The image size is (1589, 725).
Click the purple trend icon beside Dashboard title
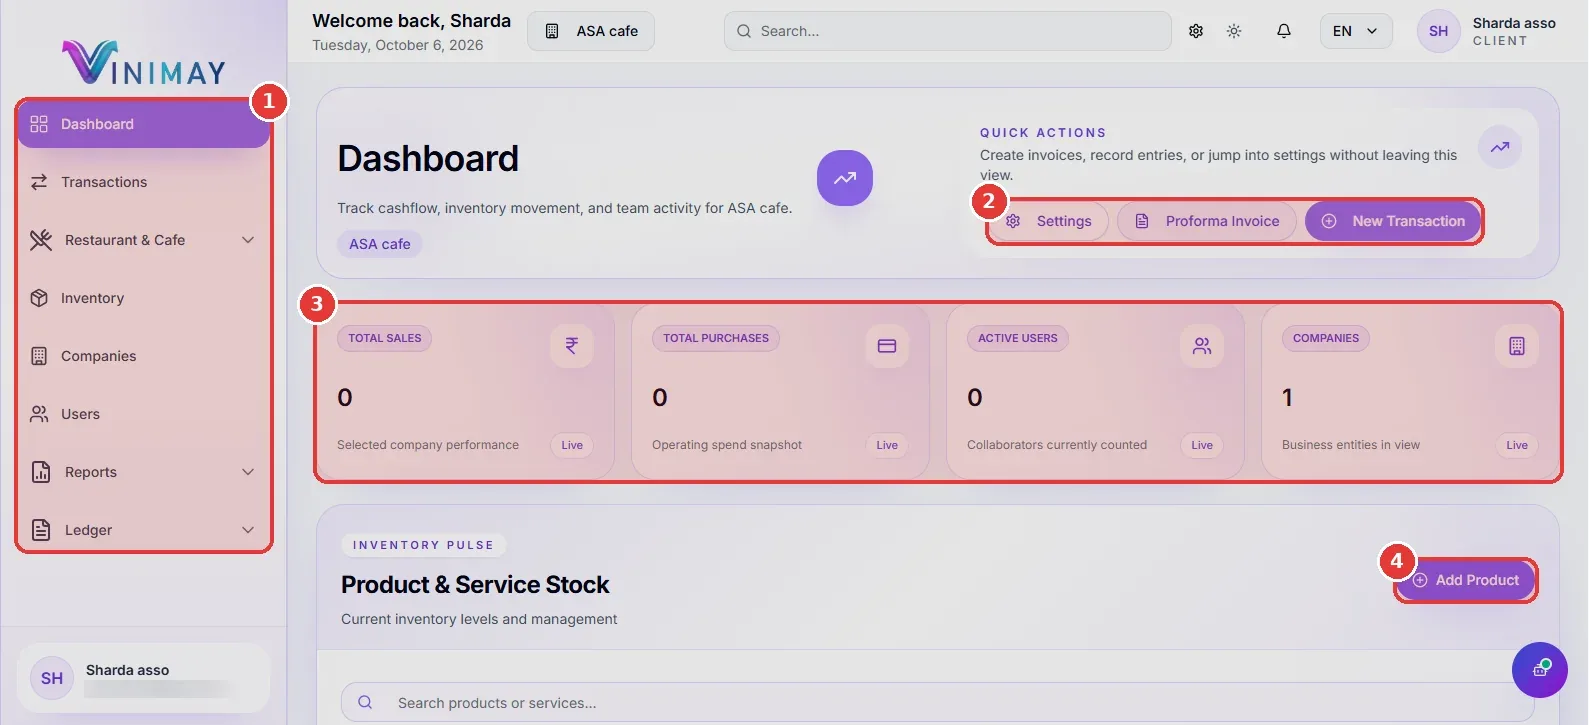pos(845,178)
